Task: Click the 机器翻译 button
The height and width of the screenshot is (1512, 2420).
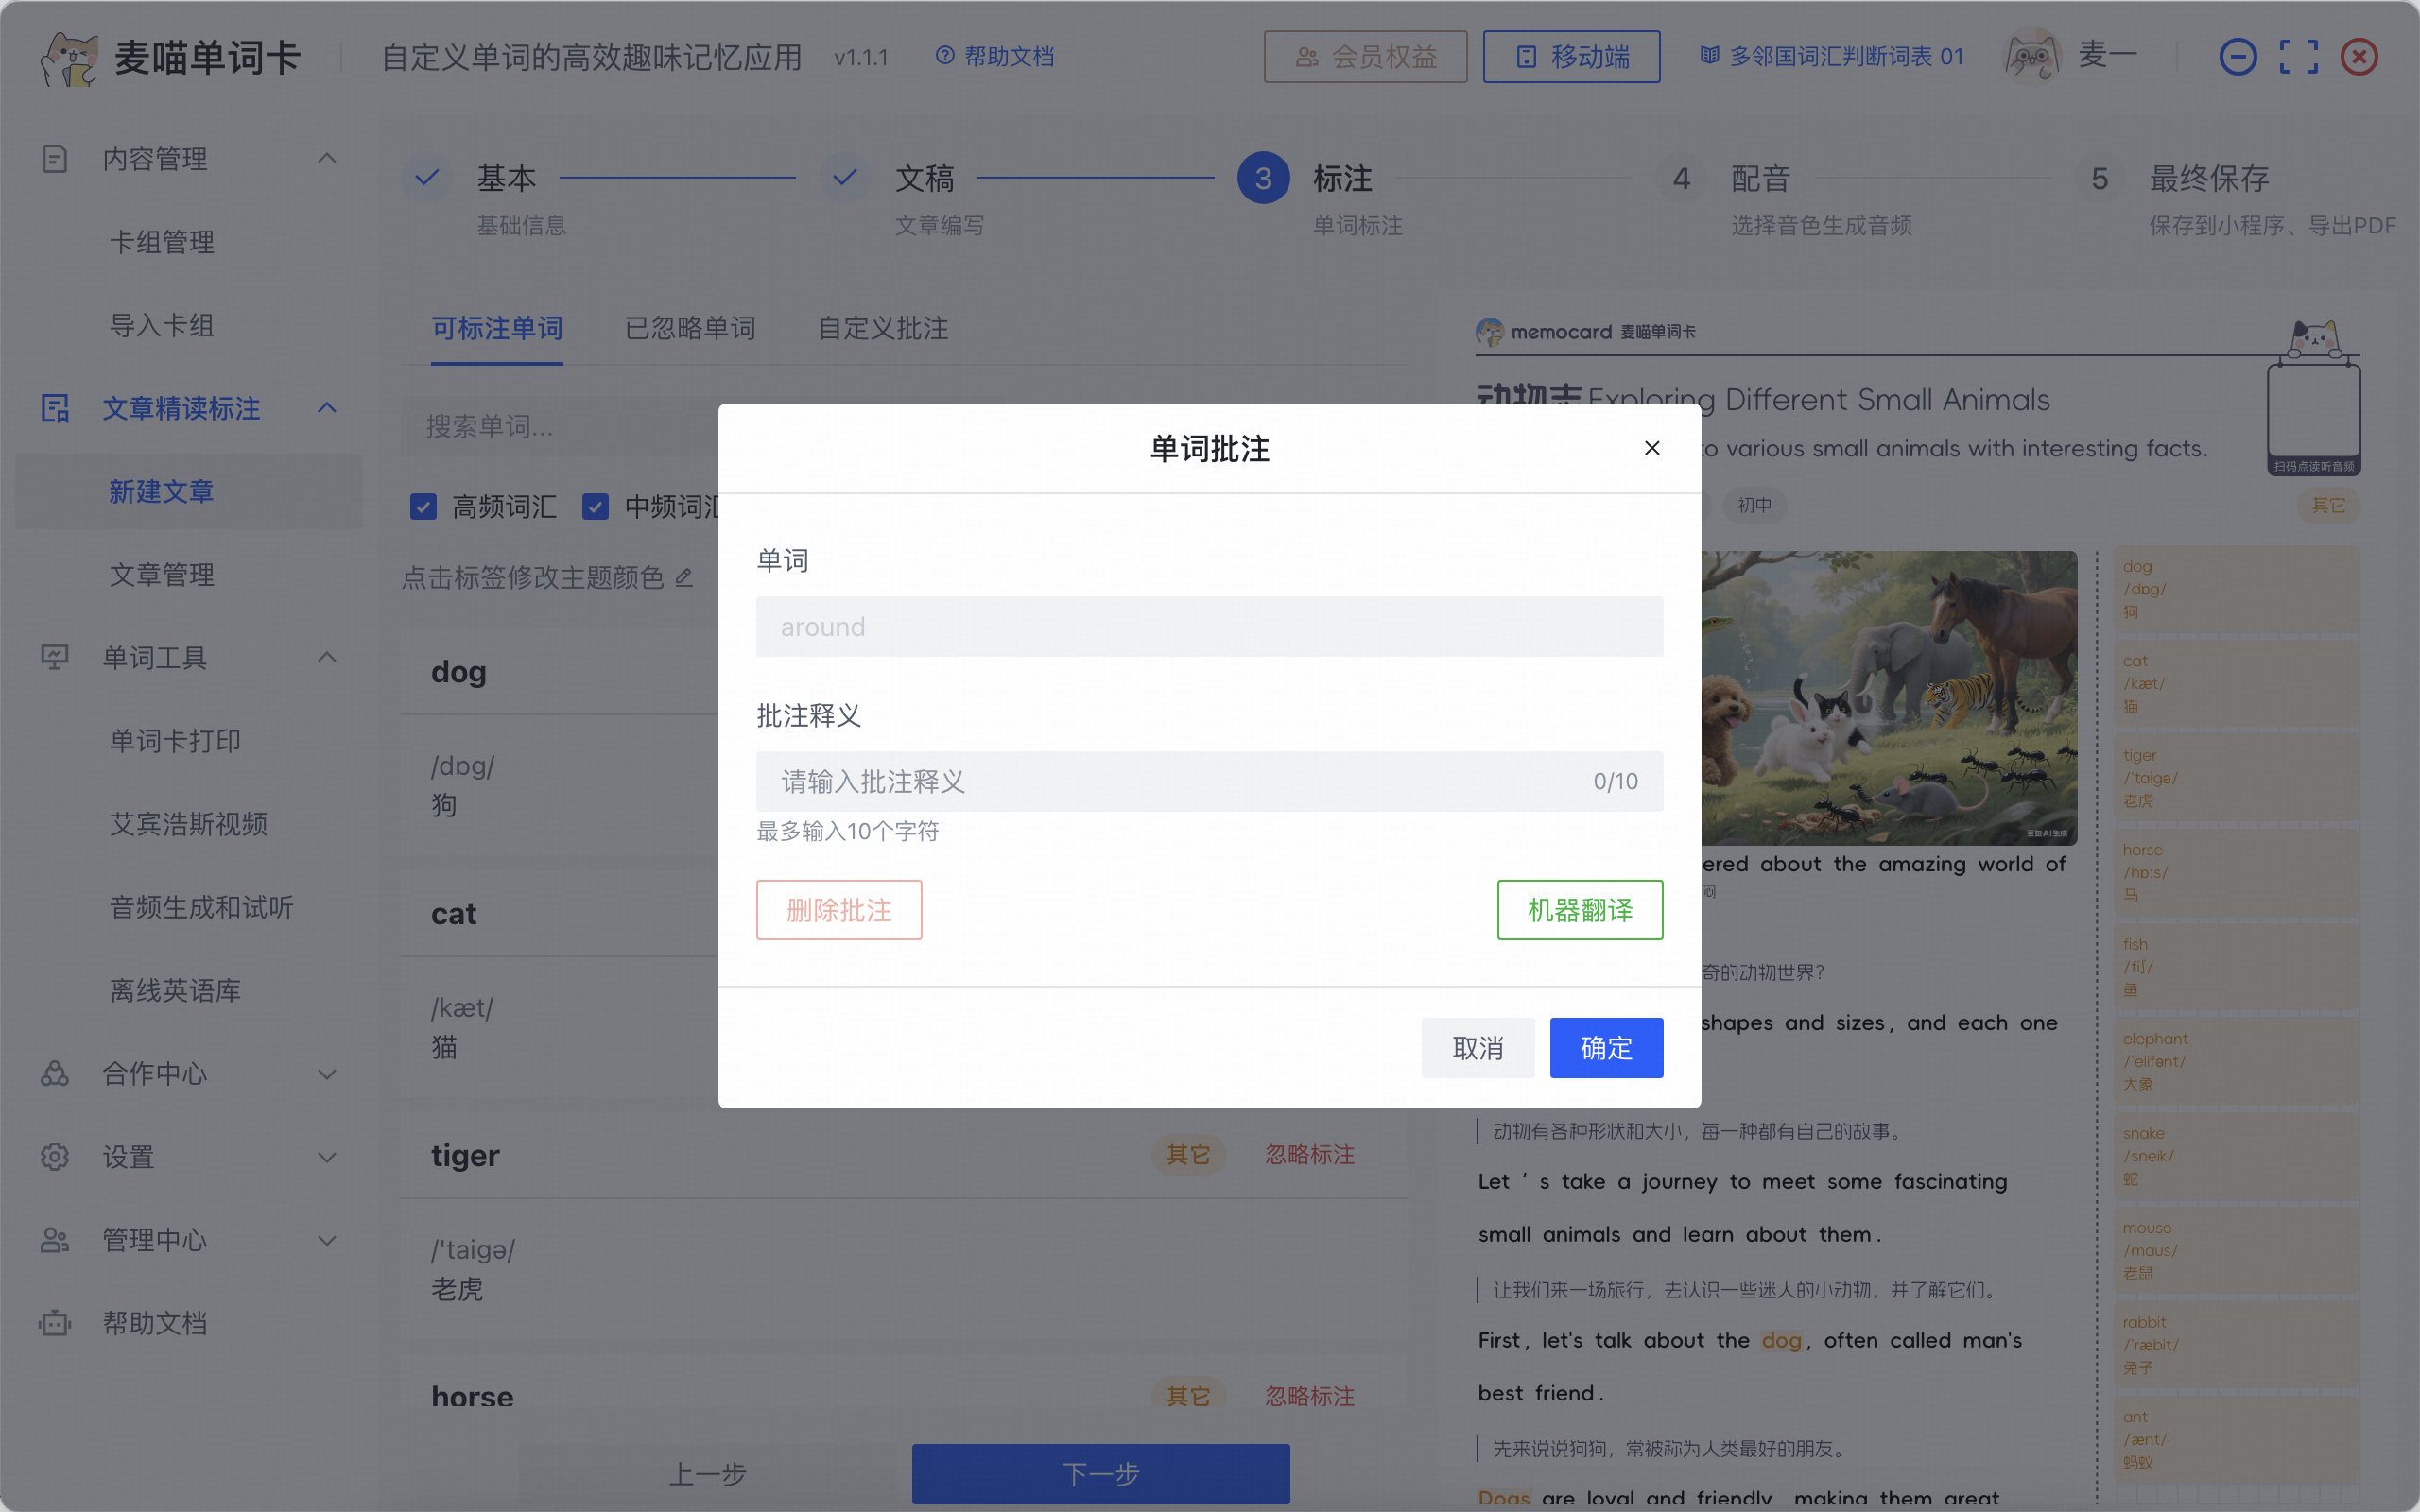Action: tap(1579, 910)
